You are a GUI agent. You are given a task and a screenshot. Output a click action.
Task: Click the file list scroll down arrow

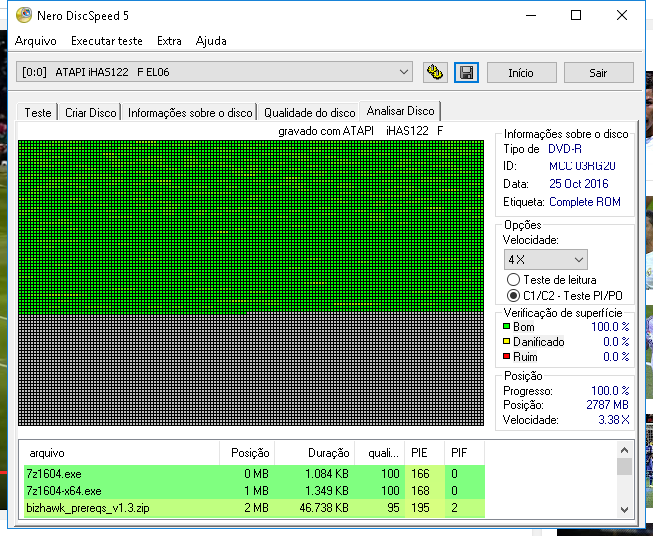pos(624,509)
